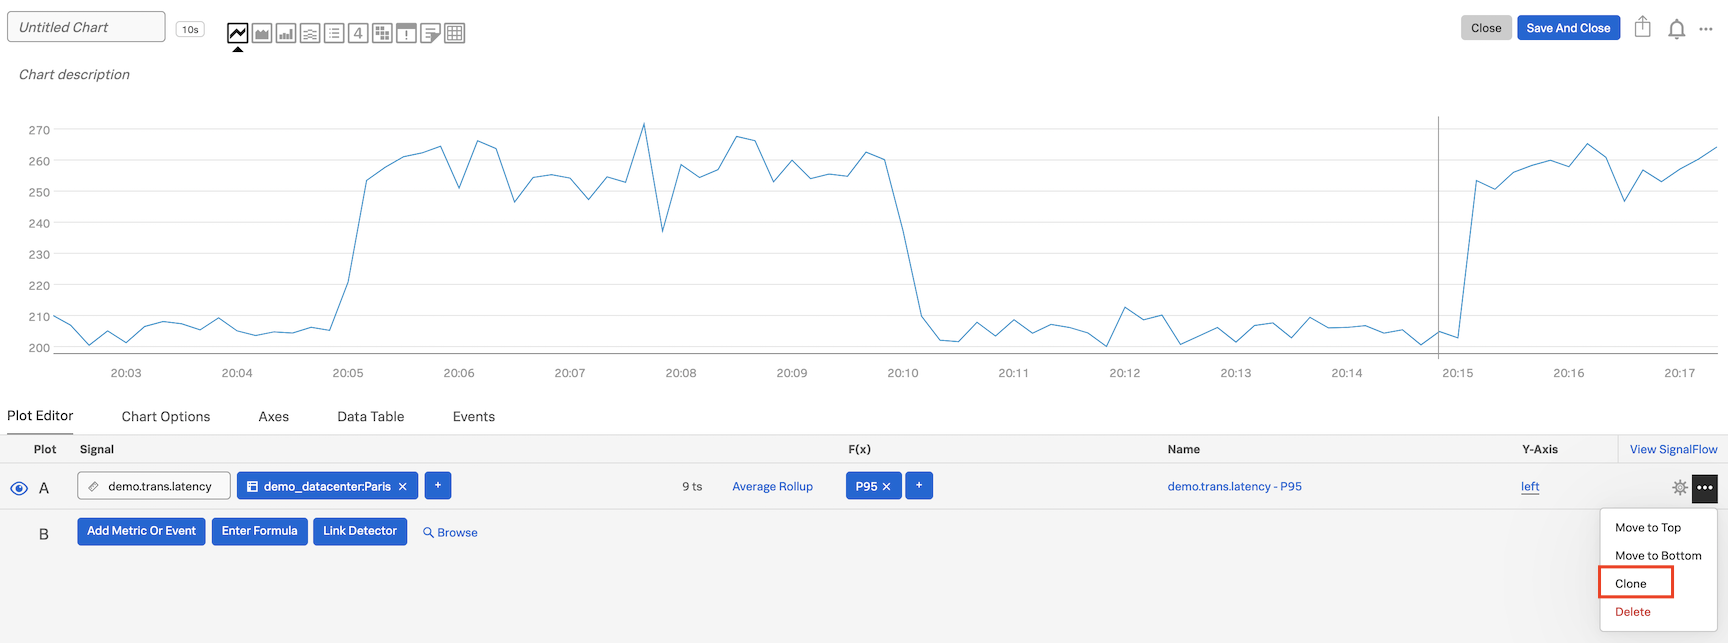Screen dimensions: 1728x643
Task: Click the Save And Close button
Action: pyautogui.click(x=1568, y=28)
